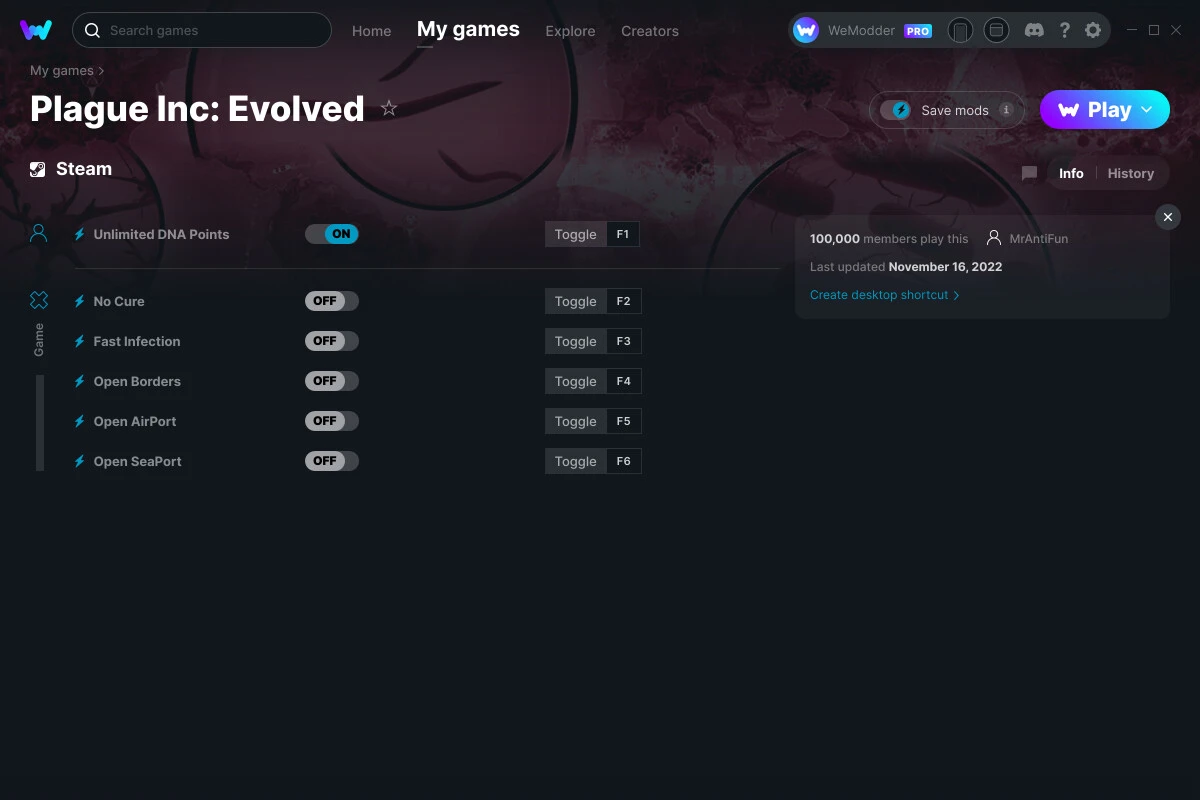Click the mobile companion icon in the header
Viewport: 1200px width, 800px height.
[x=960, y=30]
